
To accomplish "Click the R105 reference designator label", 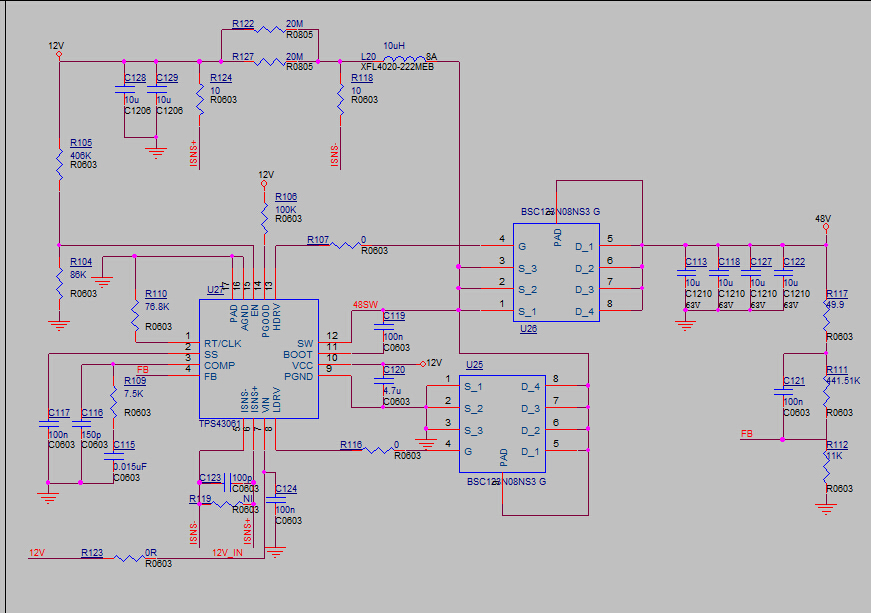I will click(81, 143).
